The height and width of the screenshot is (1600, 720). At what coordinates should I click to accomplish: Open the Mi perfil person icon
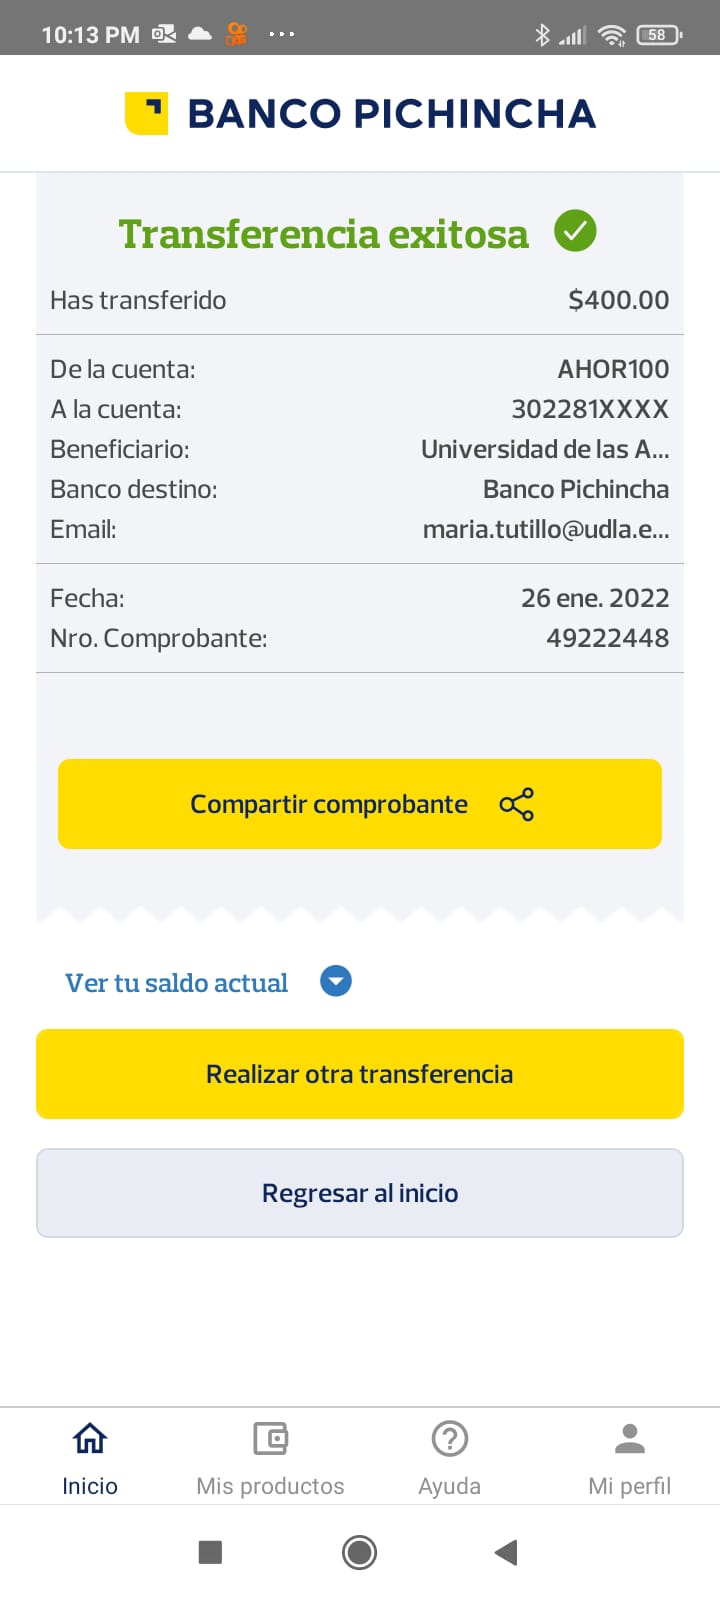(630, 1439)
